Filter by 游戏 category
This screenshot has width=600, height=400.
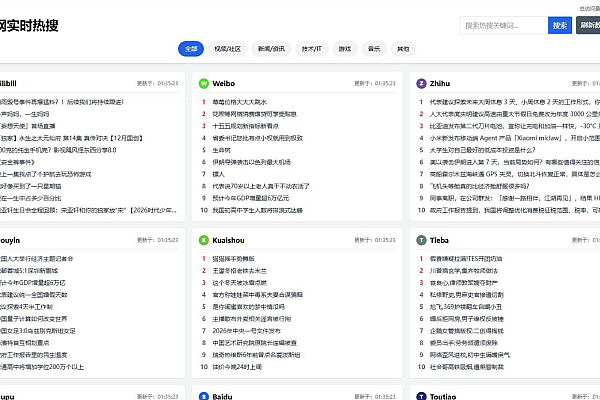pos(345,49)
